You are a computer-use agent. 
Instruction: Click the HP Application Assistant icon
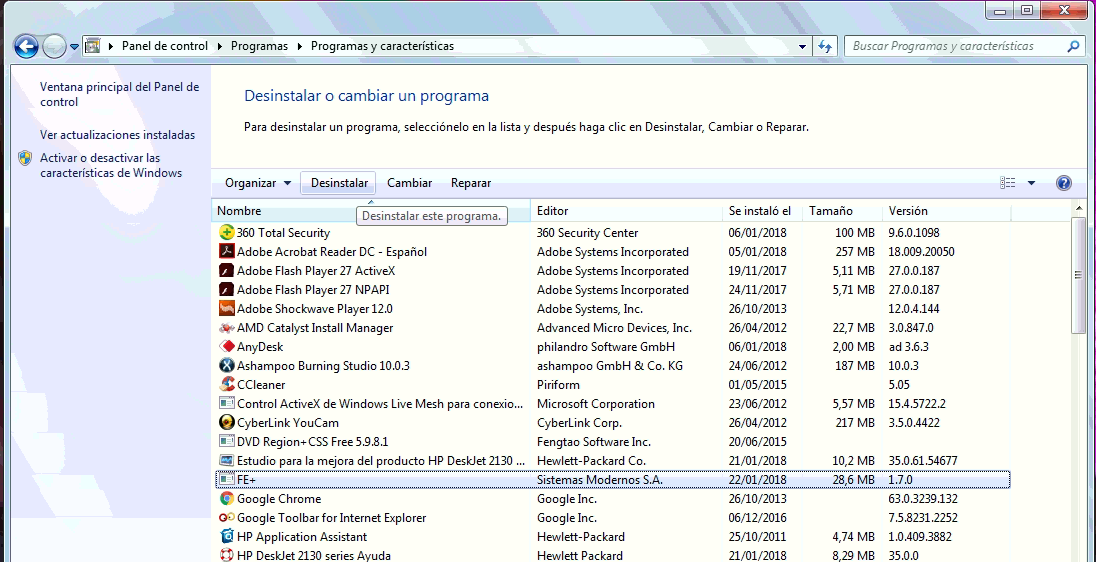click(x=226, y=537)
